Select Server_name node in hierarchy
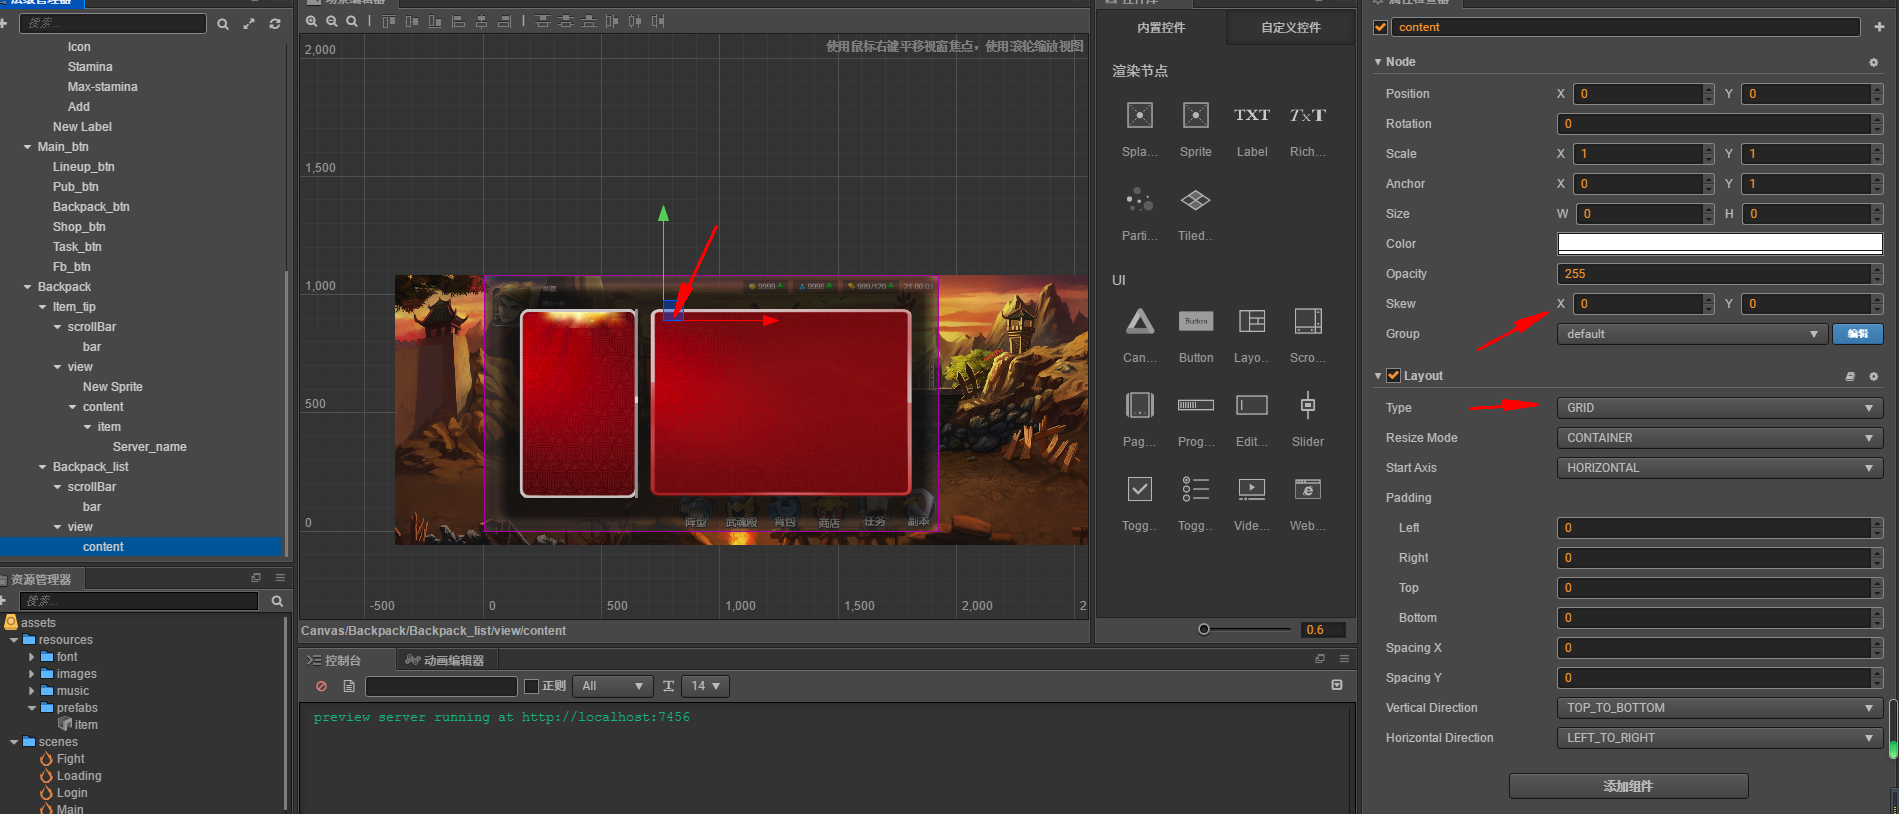This screenshot has height=814, width=1899. click(x=150, y=447)
